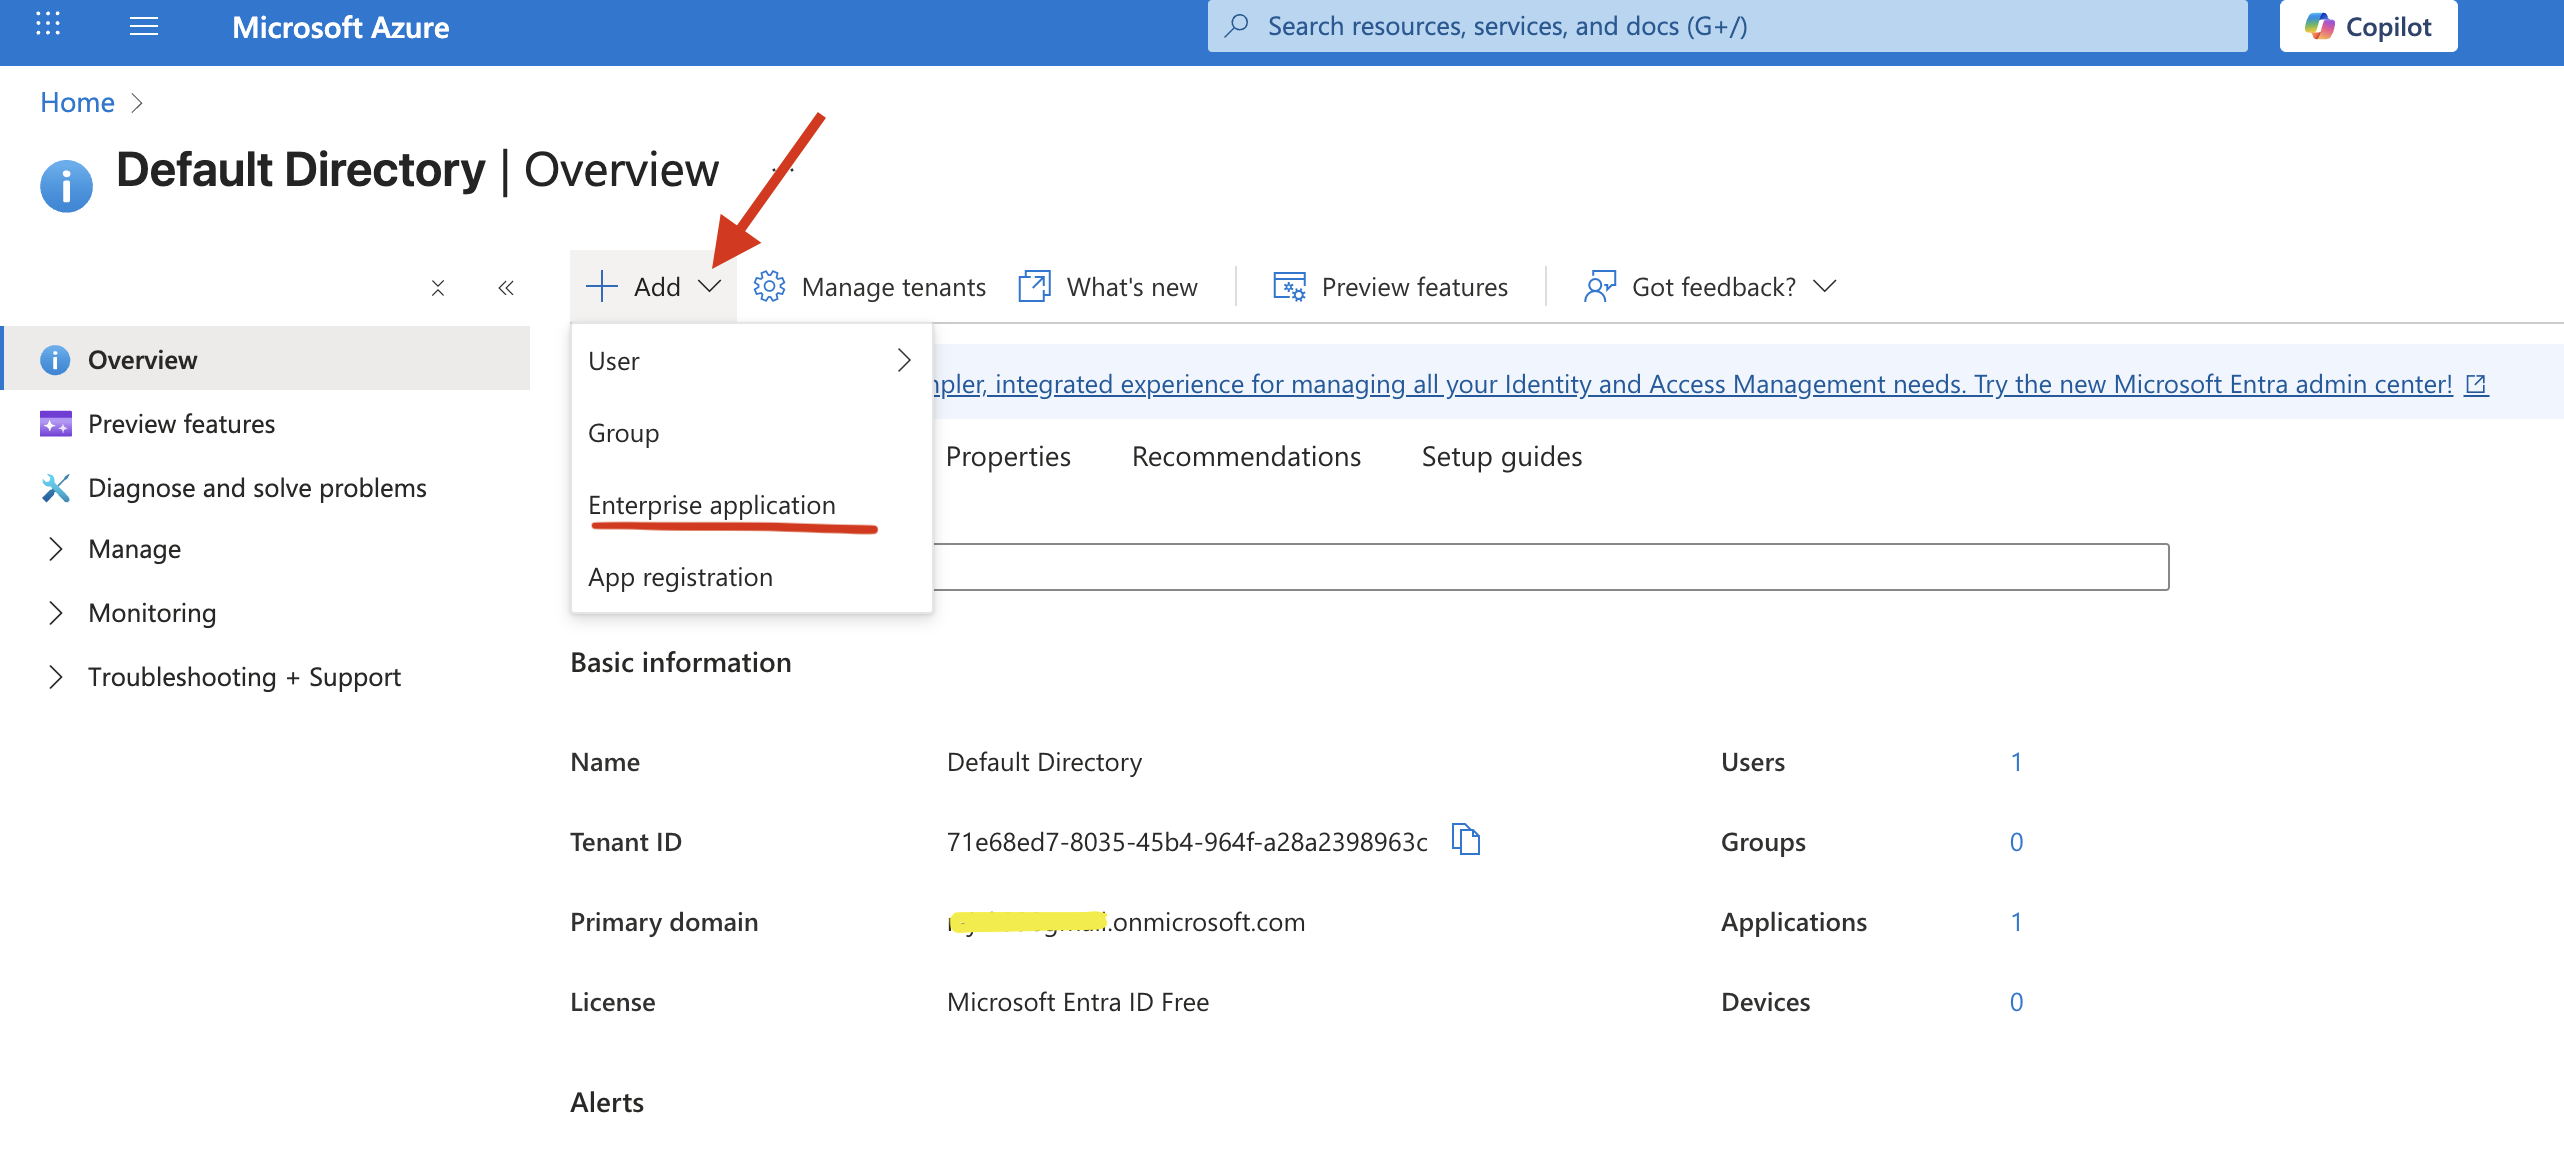
Task: Expand the Monitoring section
Action: (x=56, y=613)
